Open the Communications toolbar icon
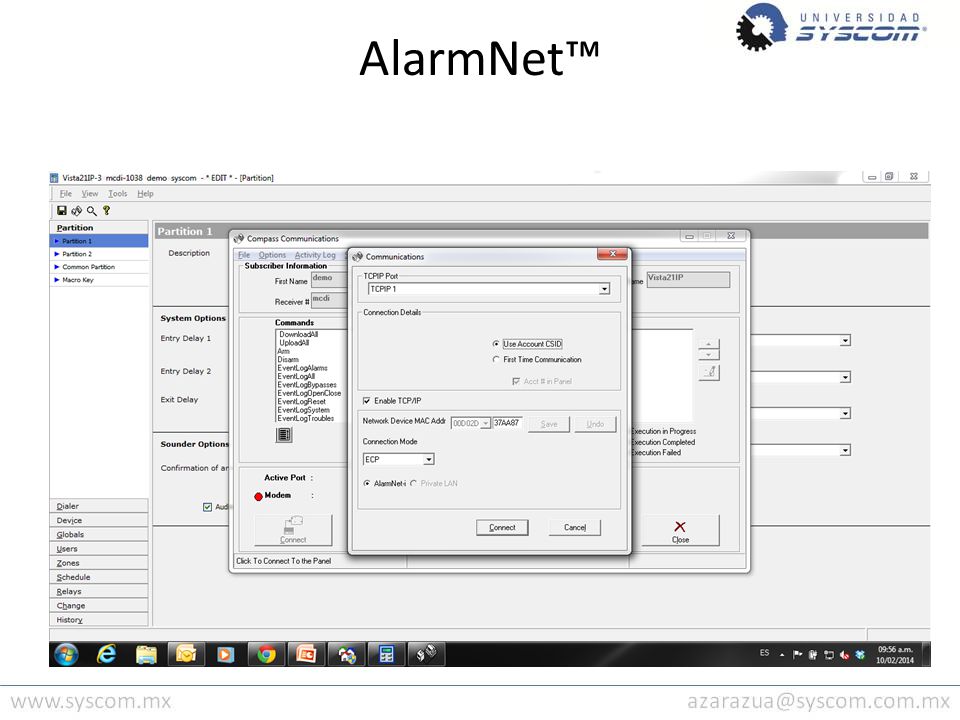This screenshot has width=960, height=720. click(x=77, y=211)
